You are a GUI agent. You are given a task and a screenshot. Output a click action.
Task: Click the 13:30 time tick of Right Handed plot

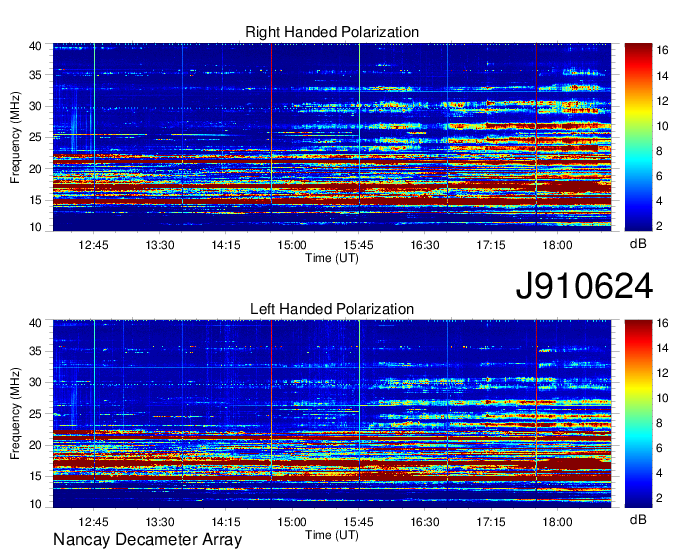160,245
